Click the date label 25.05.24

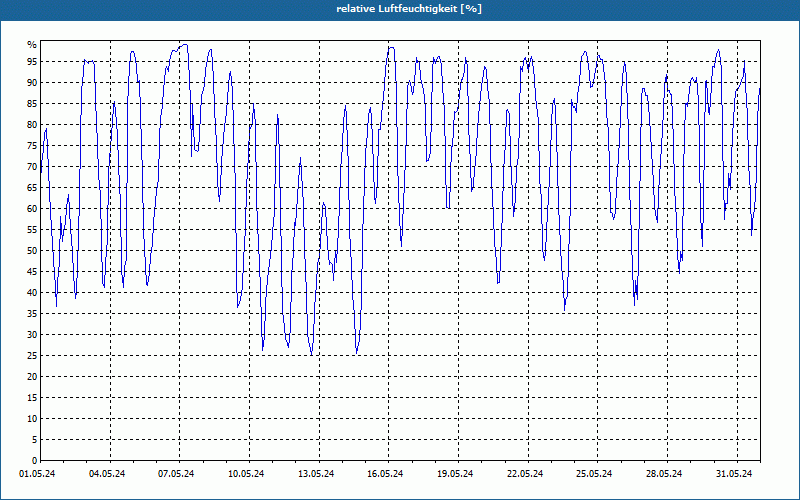[594, 474]
